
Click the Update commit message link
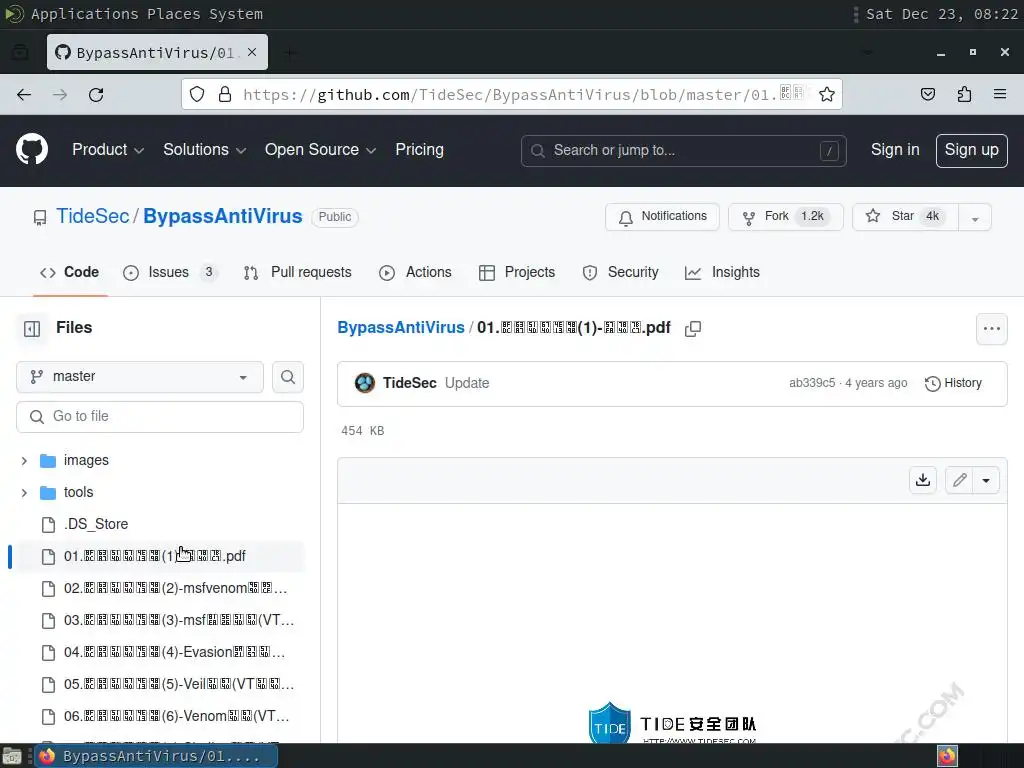467,383
